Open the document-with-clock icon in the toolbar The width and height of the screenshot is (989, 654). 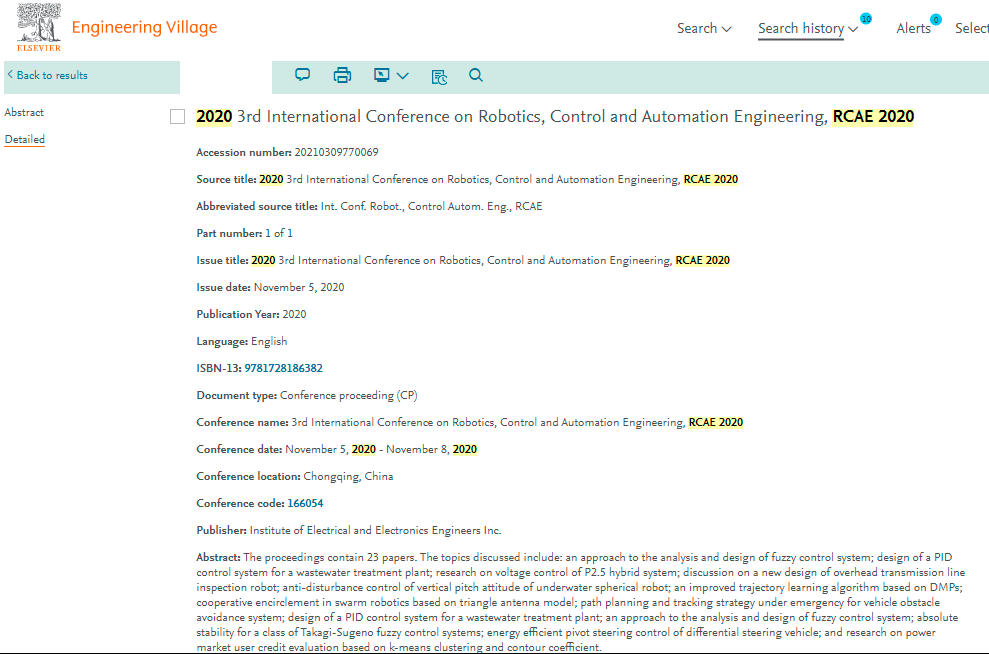coord(439,77)
